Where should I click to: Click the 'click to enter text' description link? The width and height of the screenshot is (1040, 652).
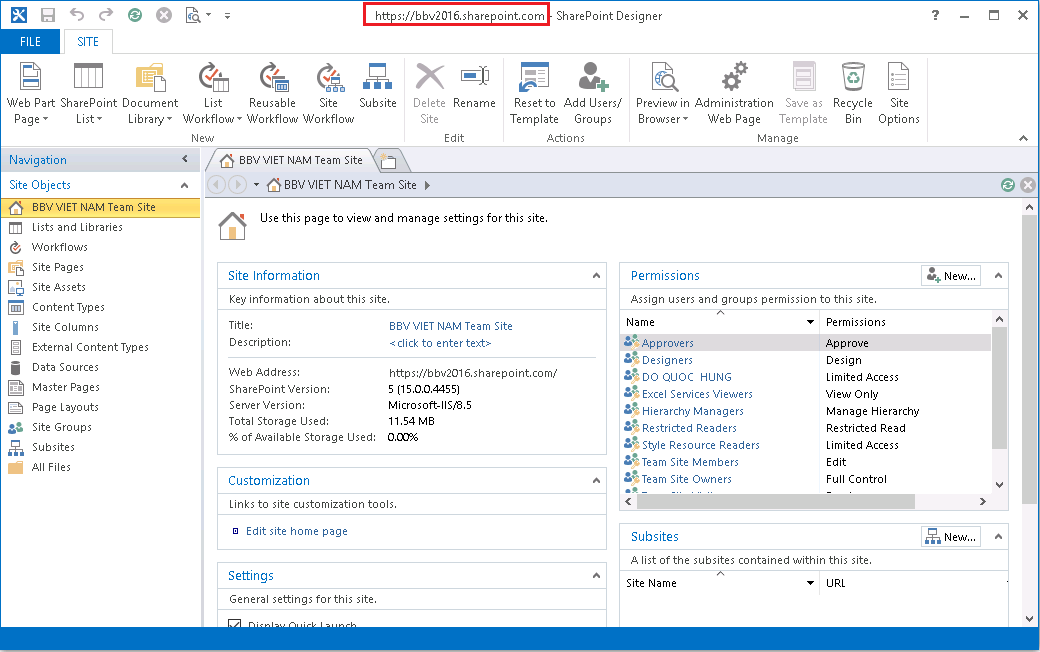tap(440, 343)
